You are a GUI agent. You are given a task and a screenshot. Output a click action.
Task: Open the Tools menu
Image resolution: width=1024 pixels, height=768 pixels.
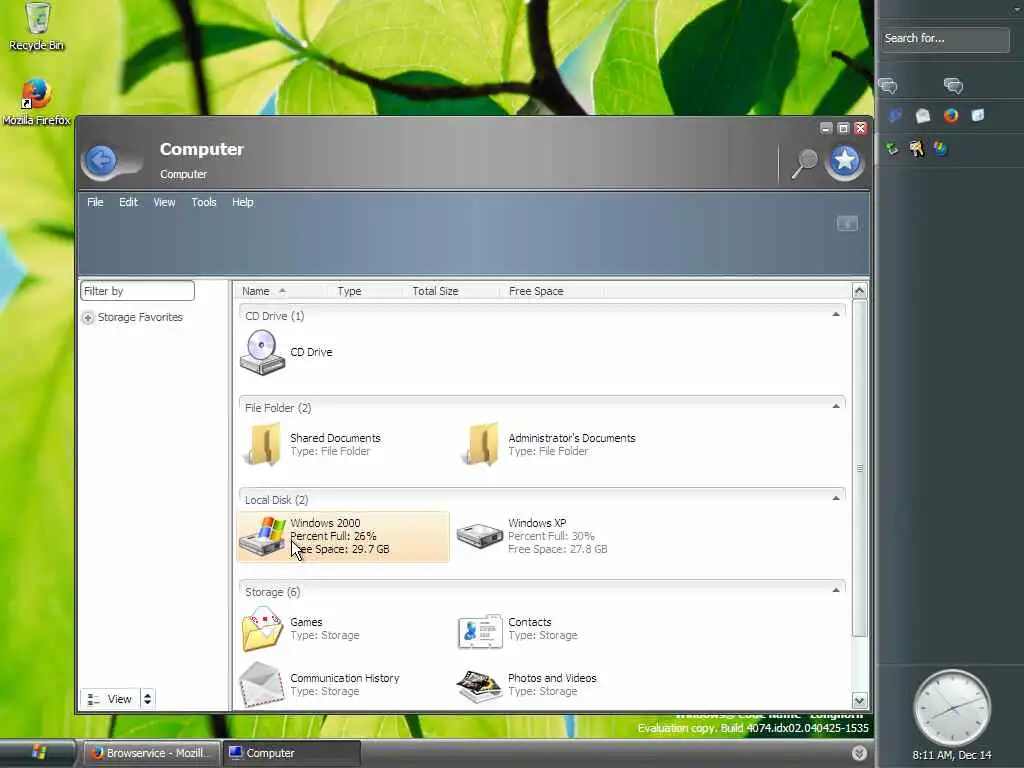(204, 202)
